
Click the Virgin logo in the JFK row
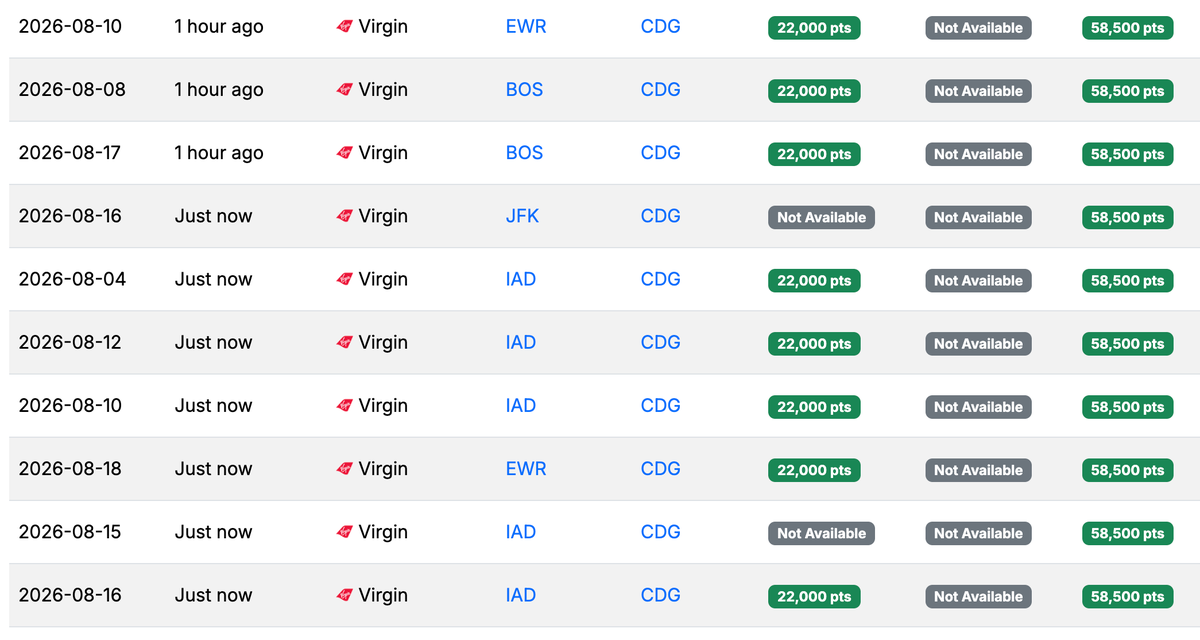(345, 216)
